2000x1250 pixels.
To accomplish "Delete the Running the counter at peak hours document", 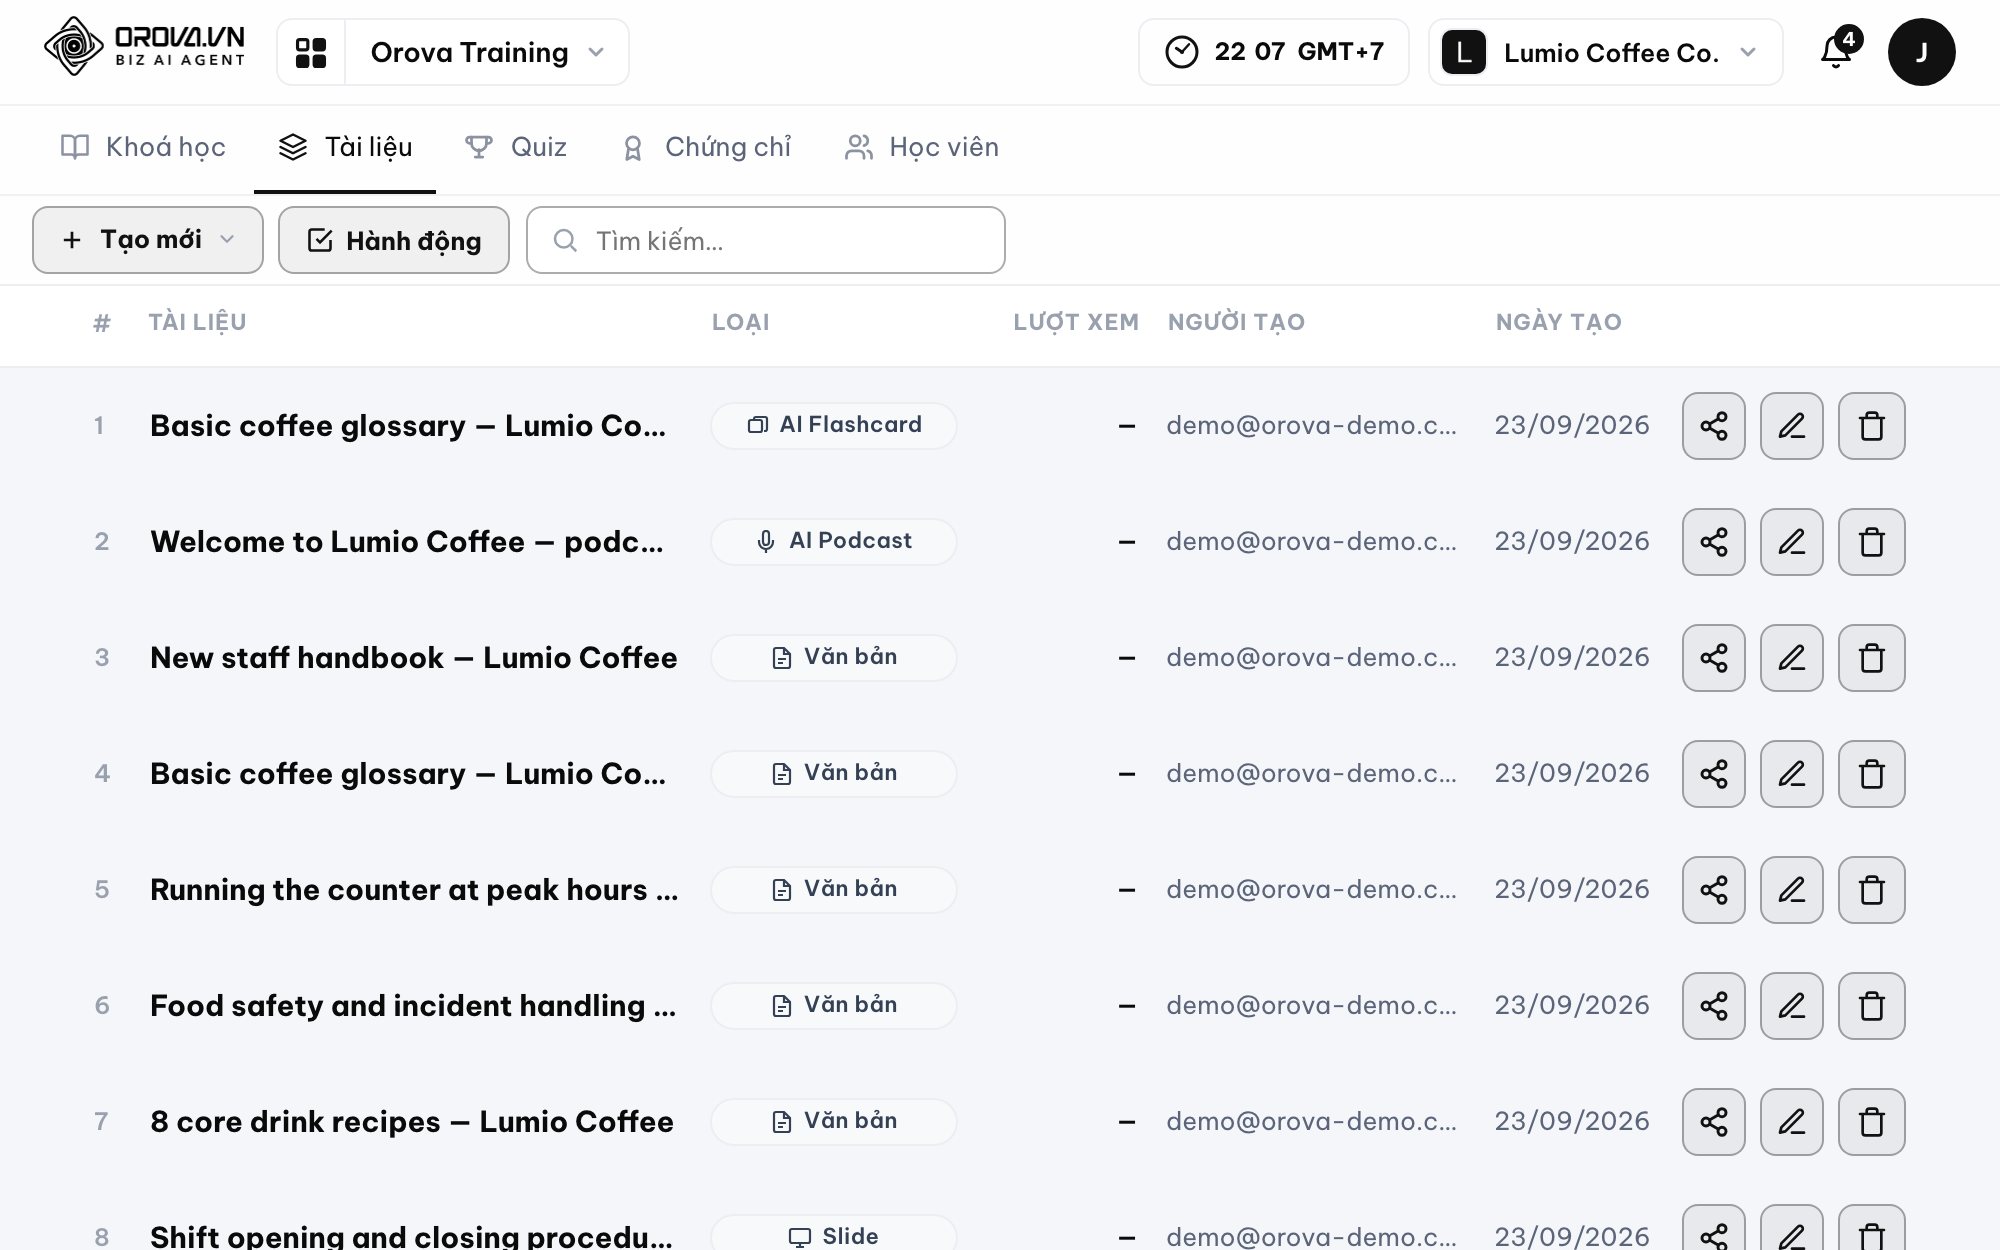I will tap(1871, 890).
